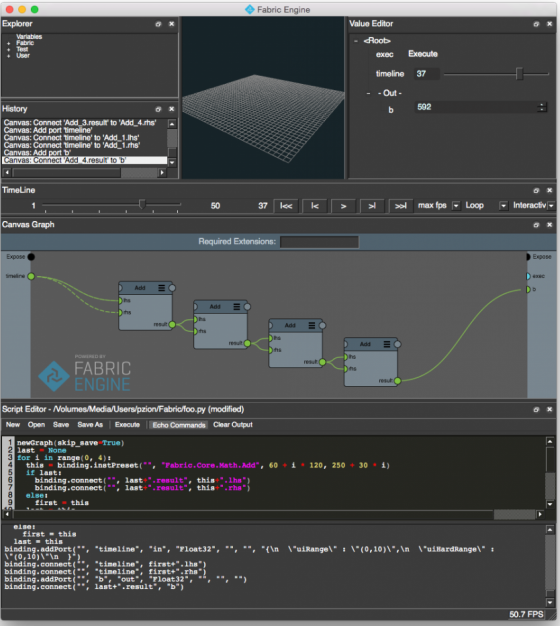Open menu icon on second Add node
The width and height of the screenshot is (560, 626).
pos(237,307)
